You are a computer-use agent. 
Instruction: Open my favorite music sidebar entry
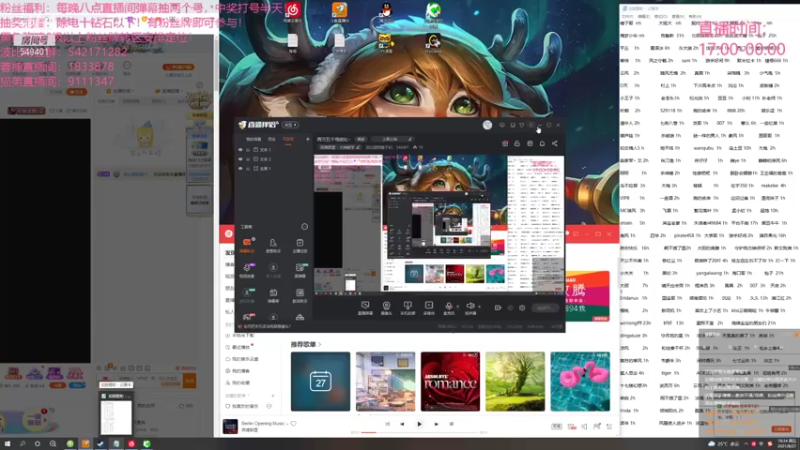click(x=244, y=407)
